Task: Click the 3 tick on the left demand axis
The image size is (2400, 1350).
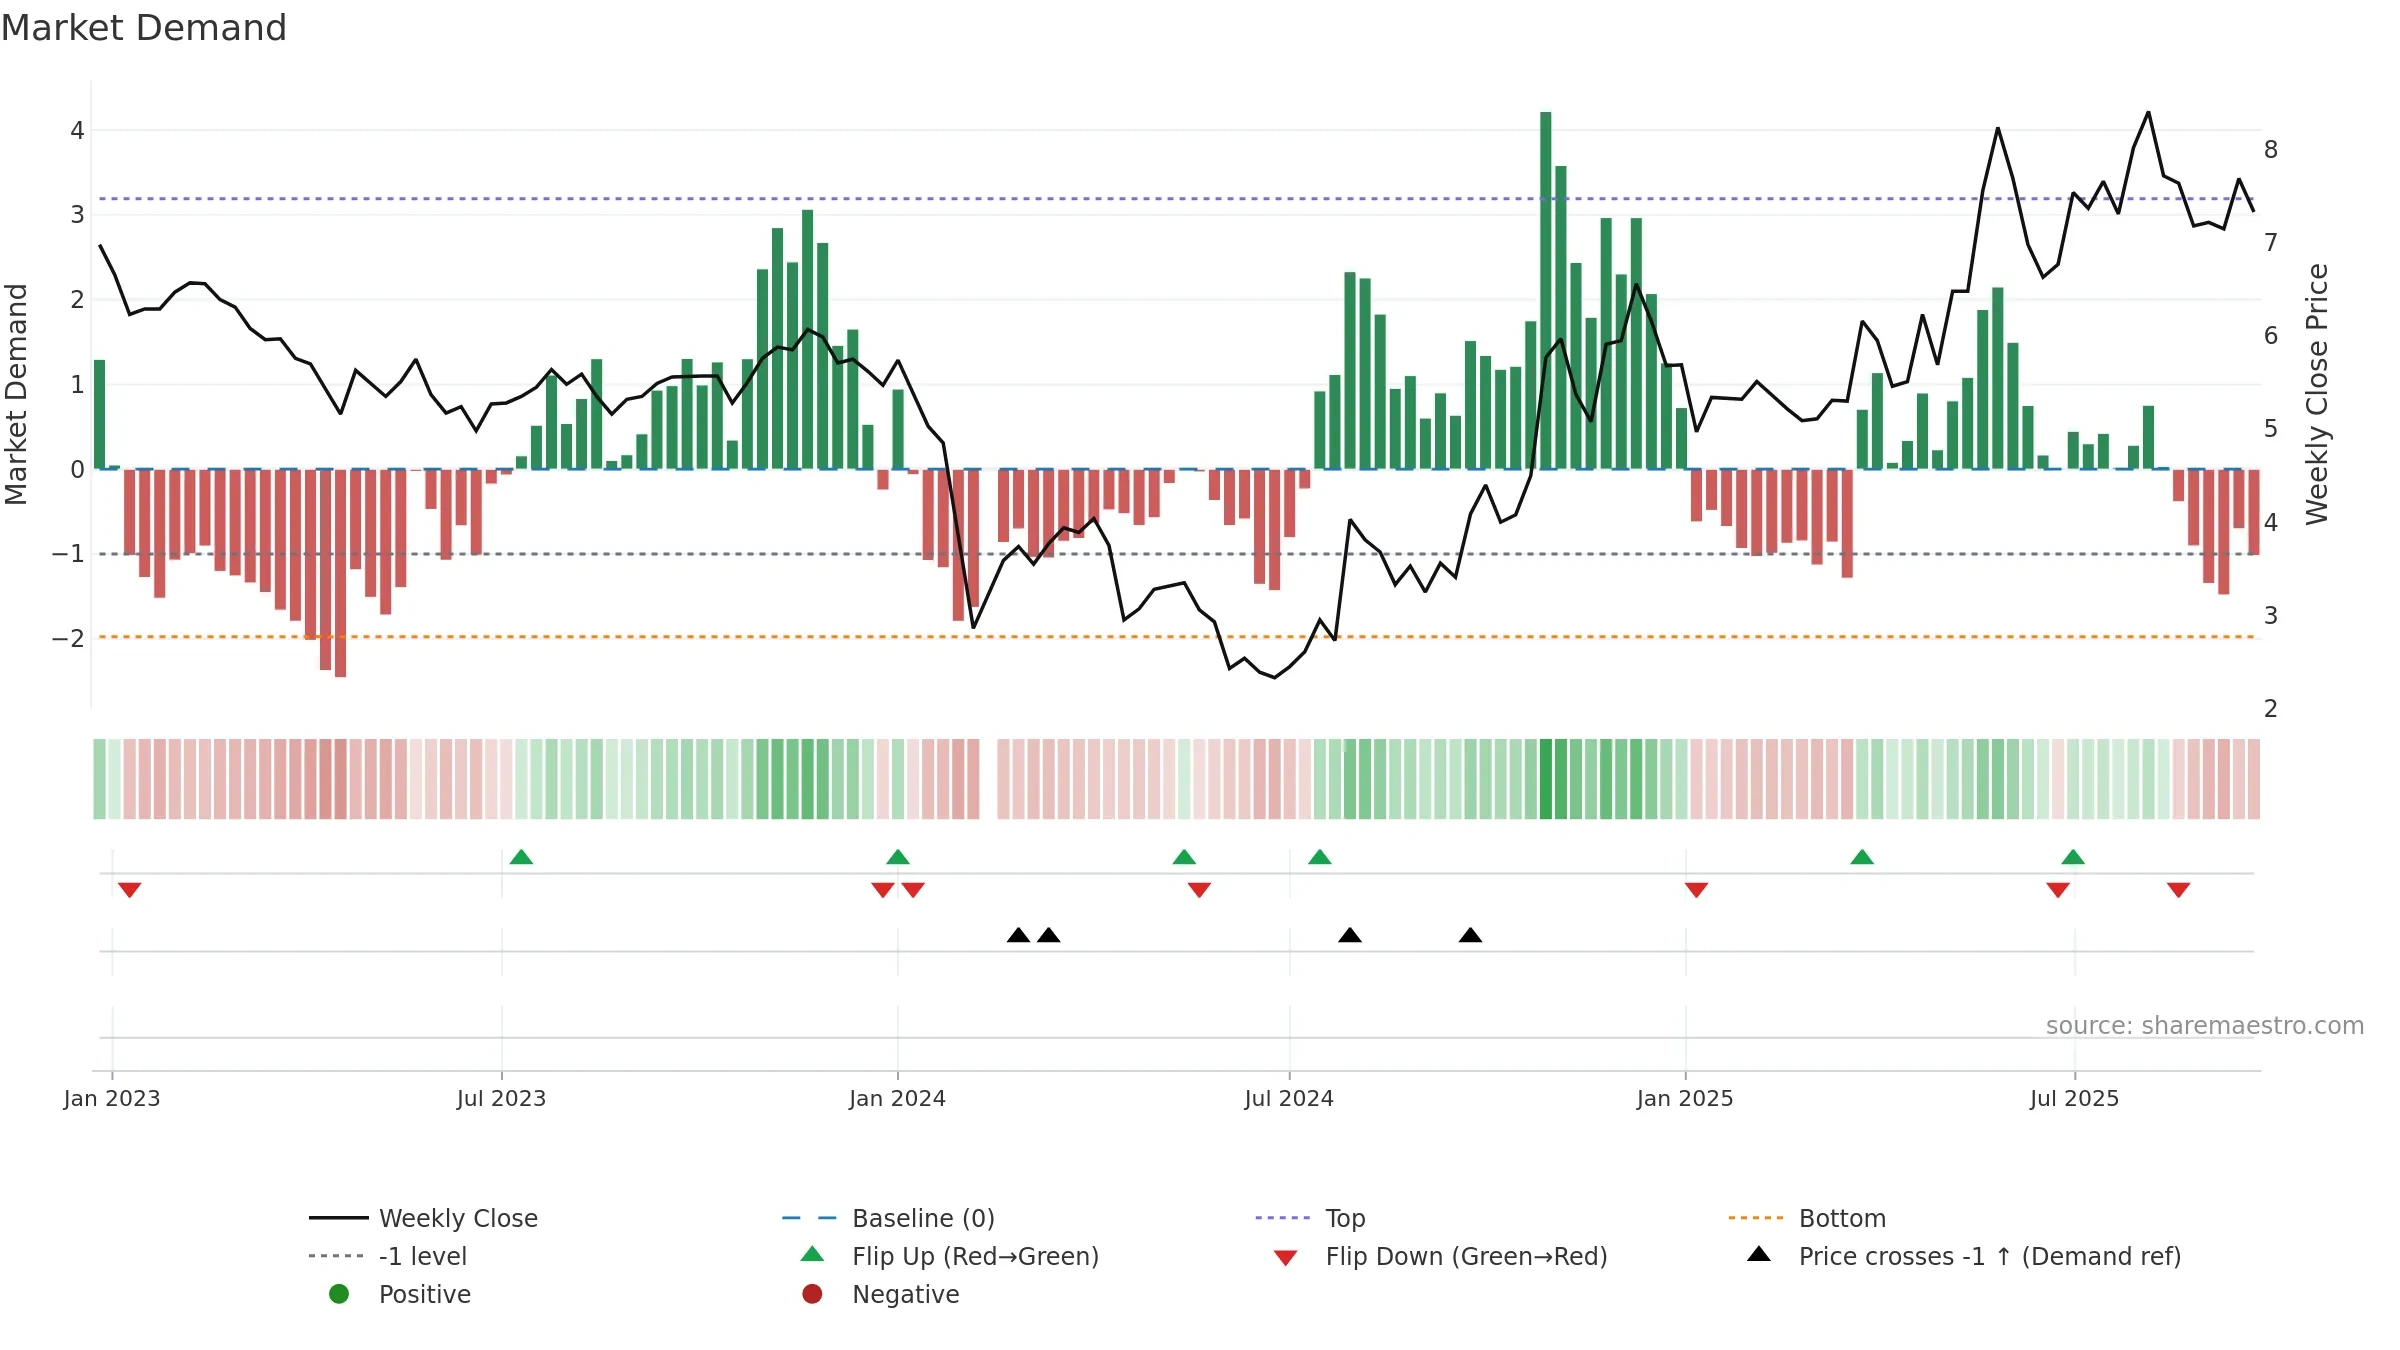Action: tap(77, 215)
